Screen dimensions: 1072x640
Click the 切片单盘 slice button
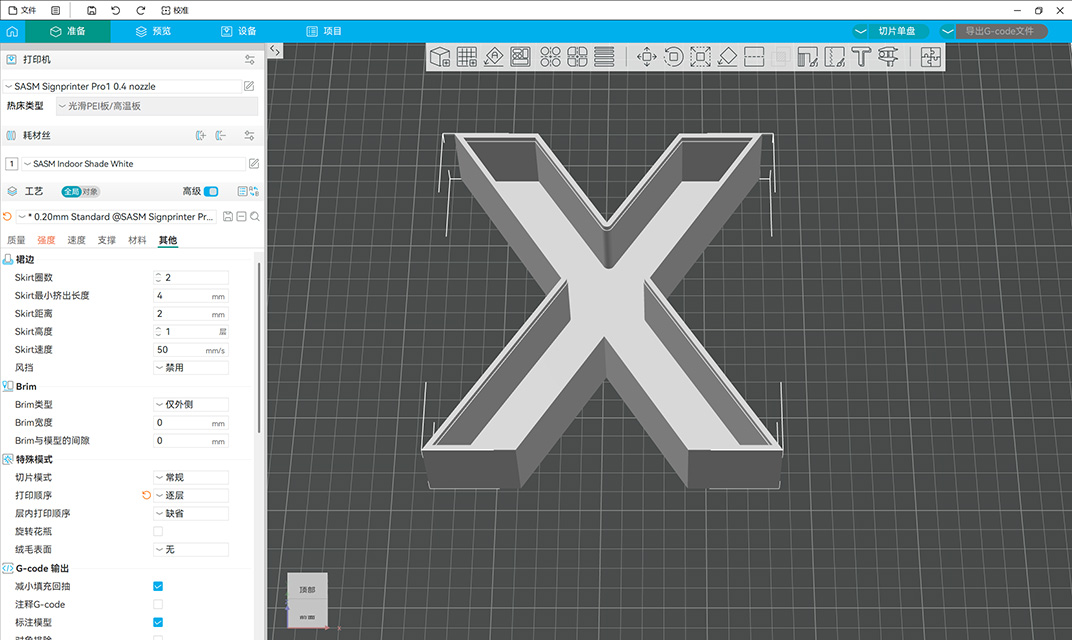[895, 31]
